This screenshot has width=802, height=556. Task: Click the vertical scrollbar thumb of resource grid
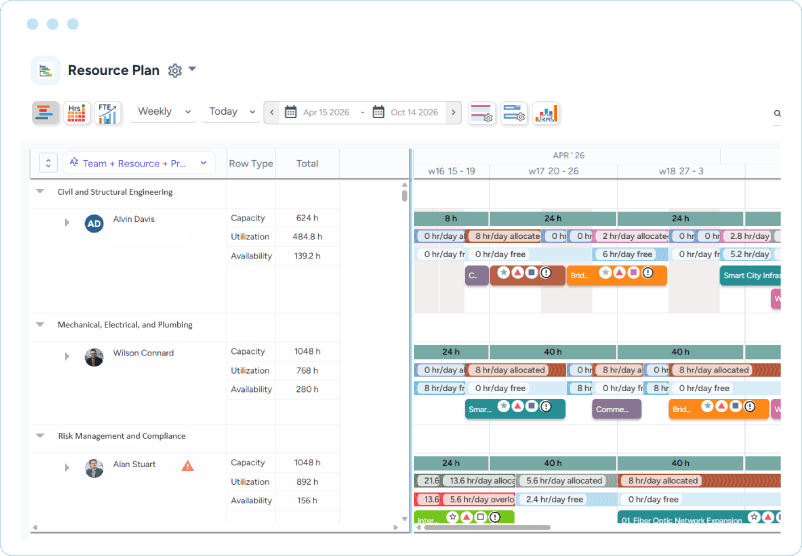[x=405, y=195]
